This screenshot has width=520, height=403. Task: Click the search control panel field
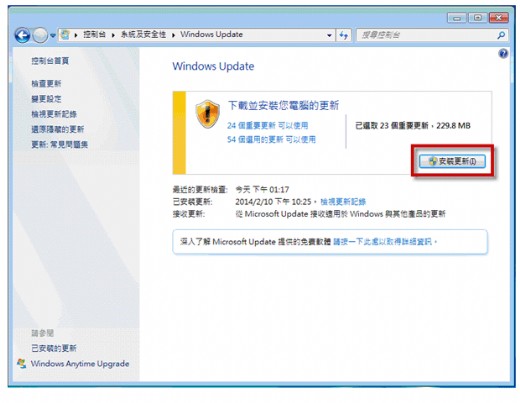[x=427, y=35]
